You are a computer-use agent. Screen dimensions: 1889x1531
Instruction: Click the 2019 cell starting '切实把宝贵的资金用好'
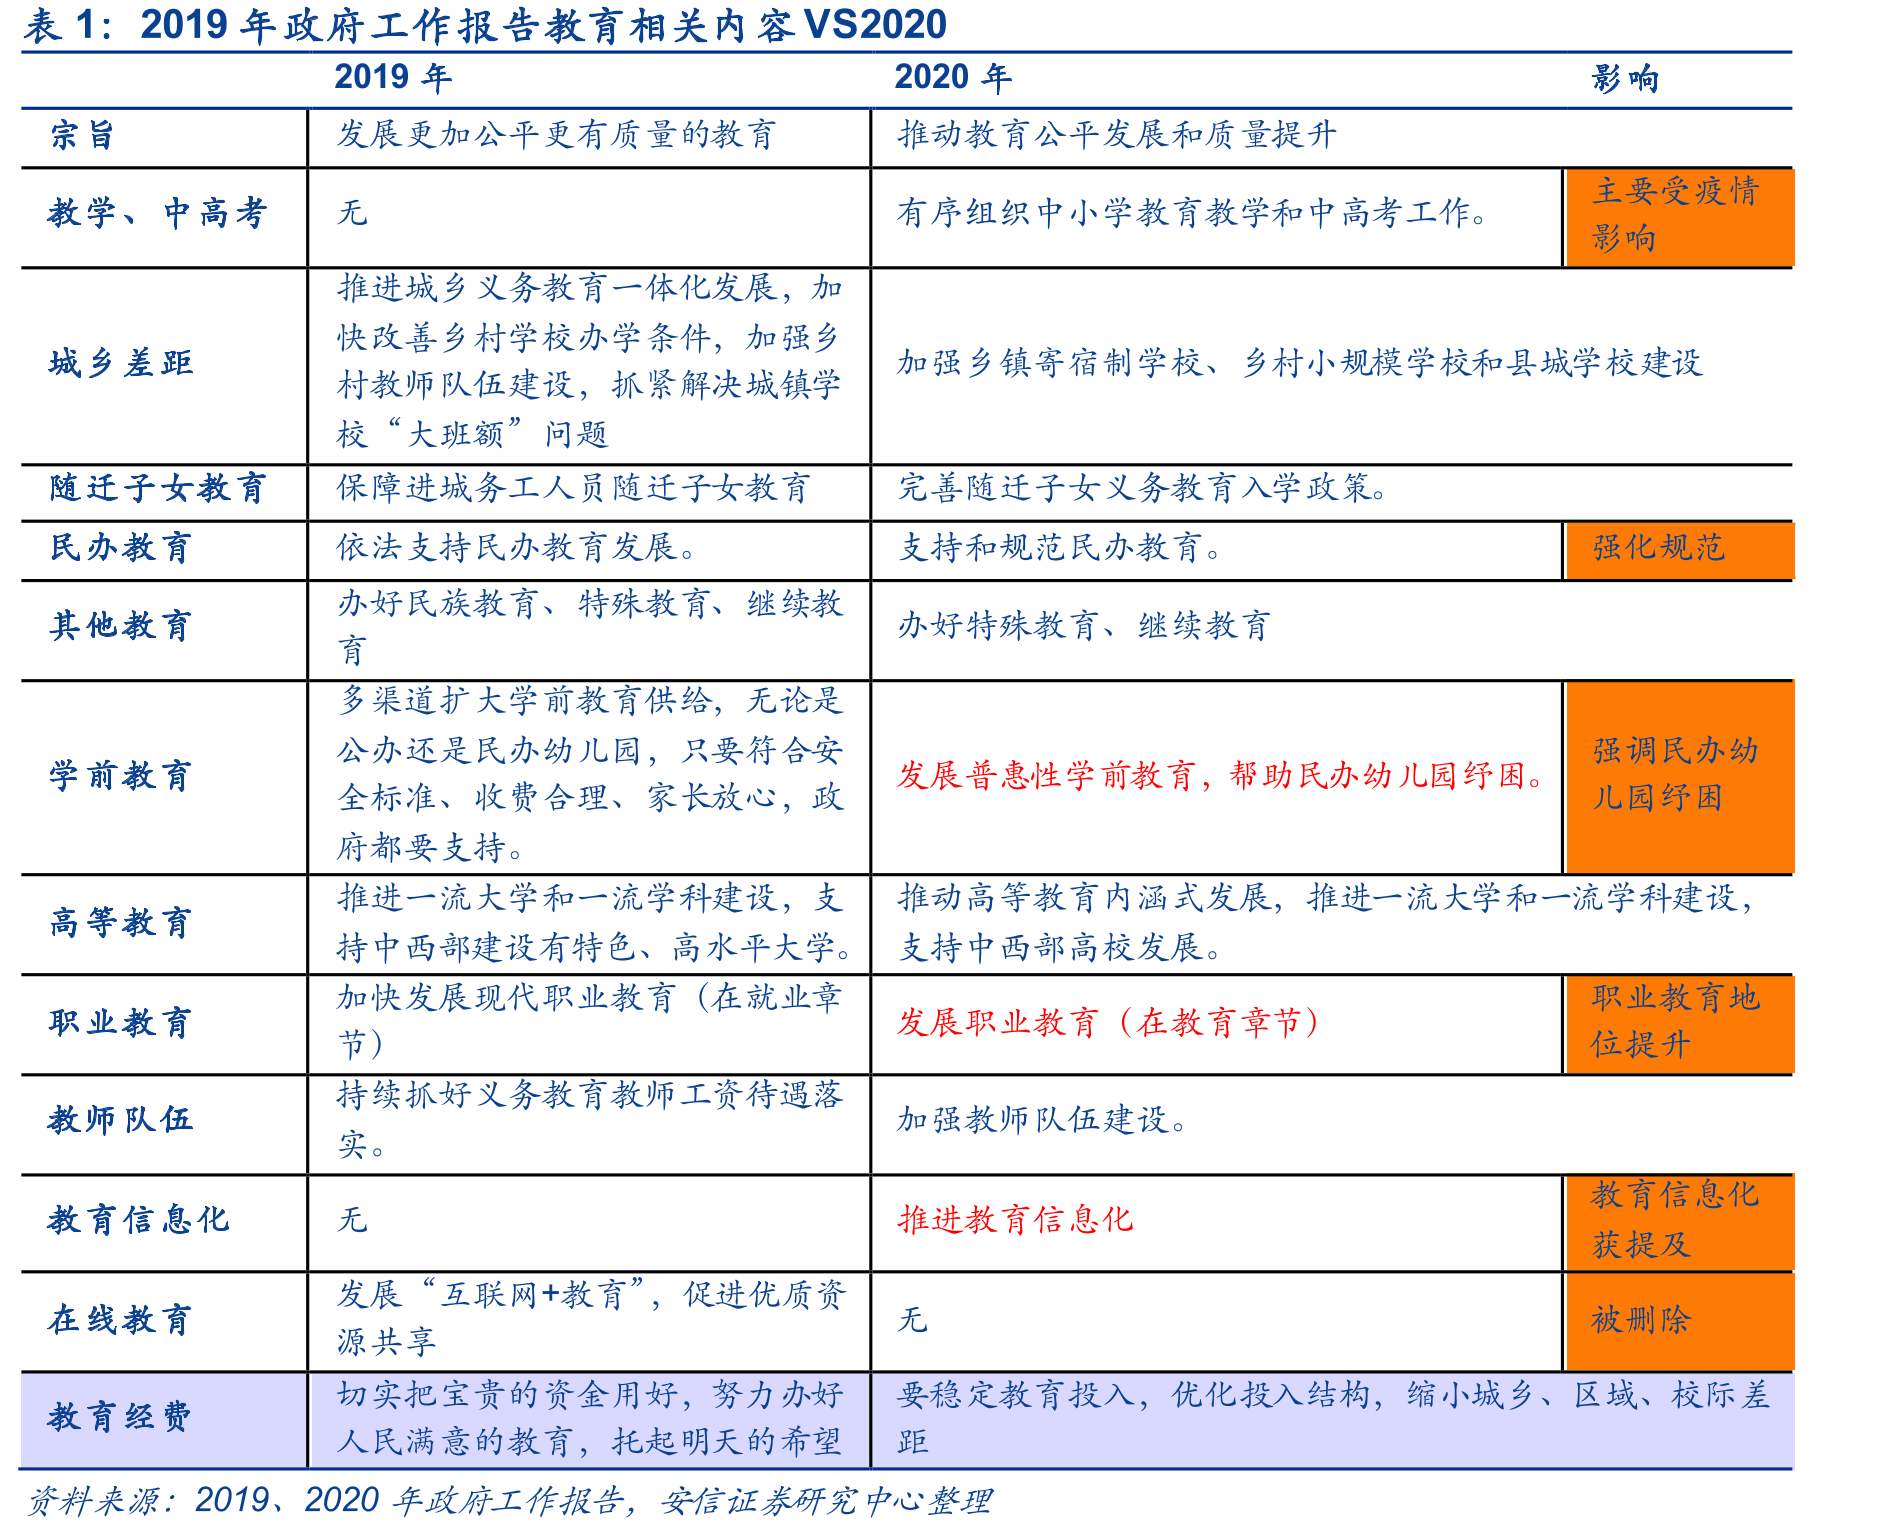[x=590, y=1418]
